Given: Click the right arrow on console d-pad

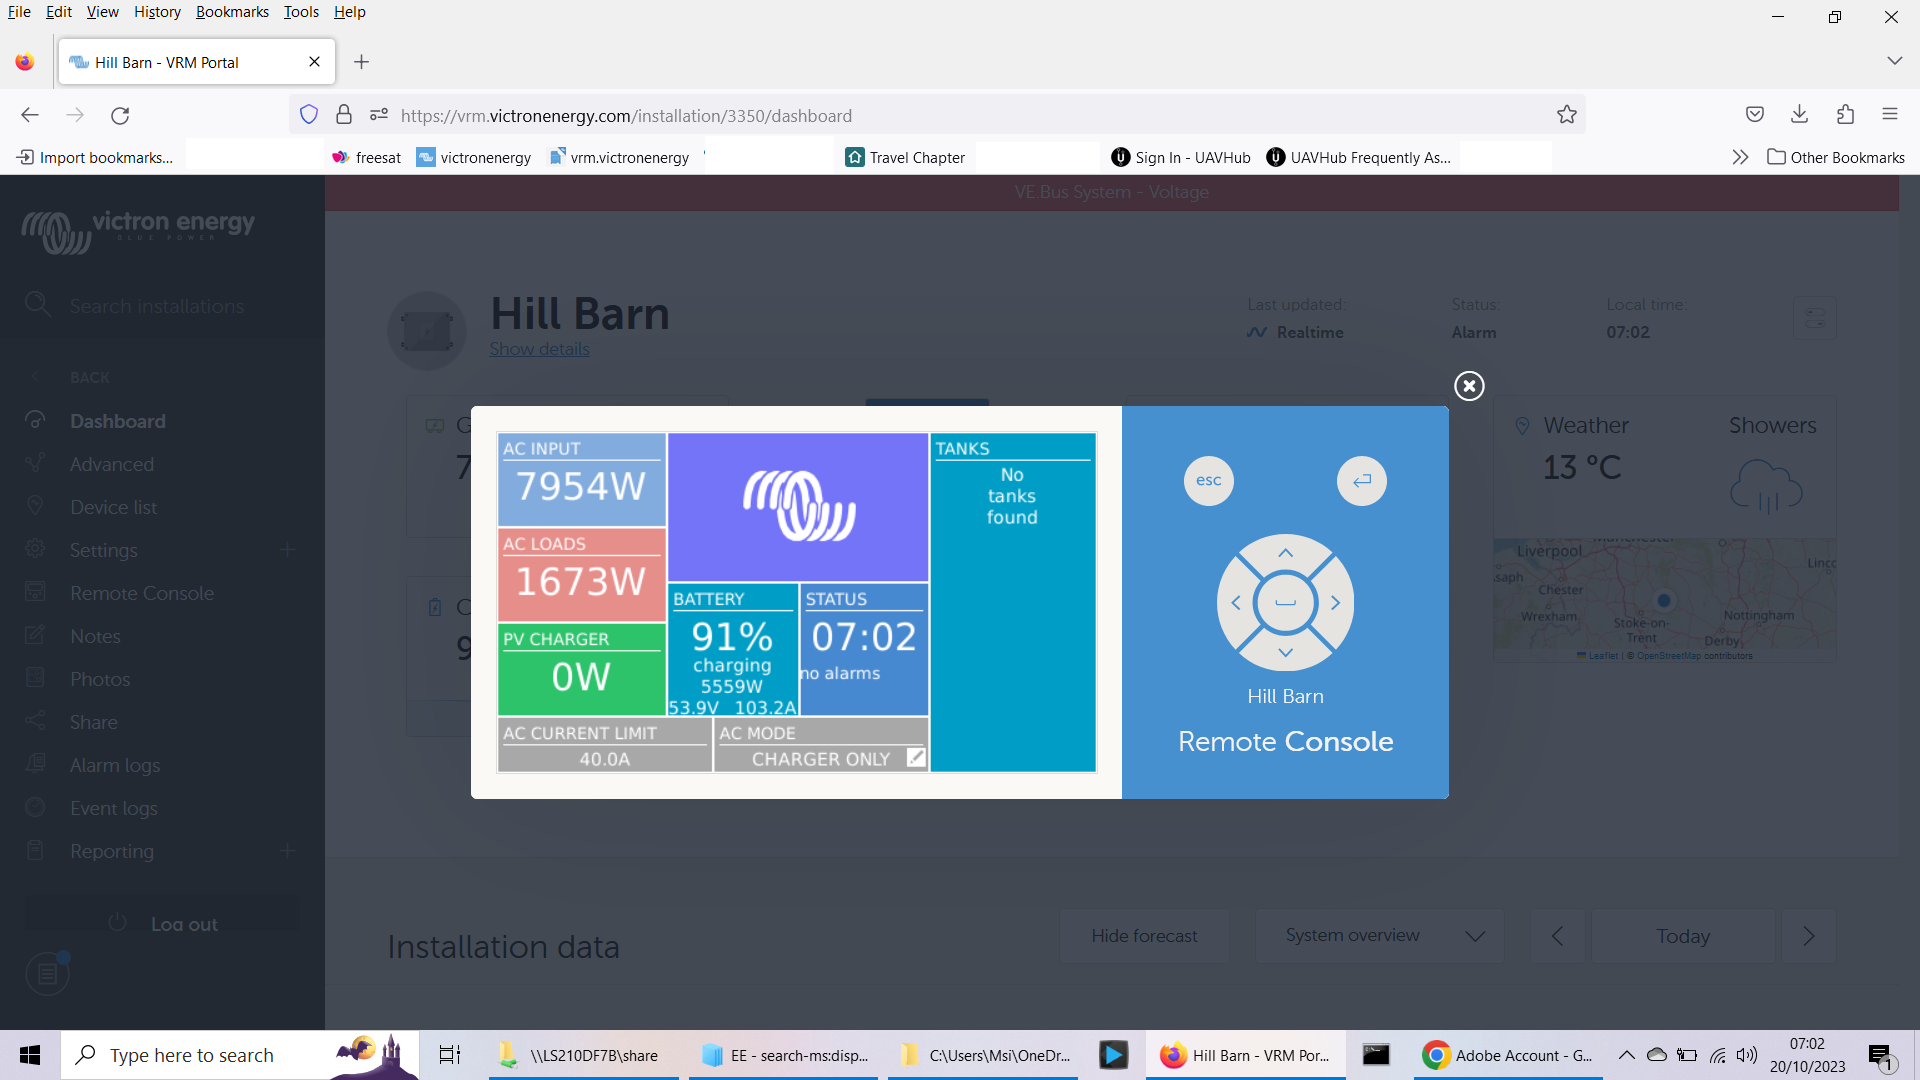Looking at the screenshot, I should [1335, 603].
